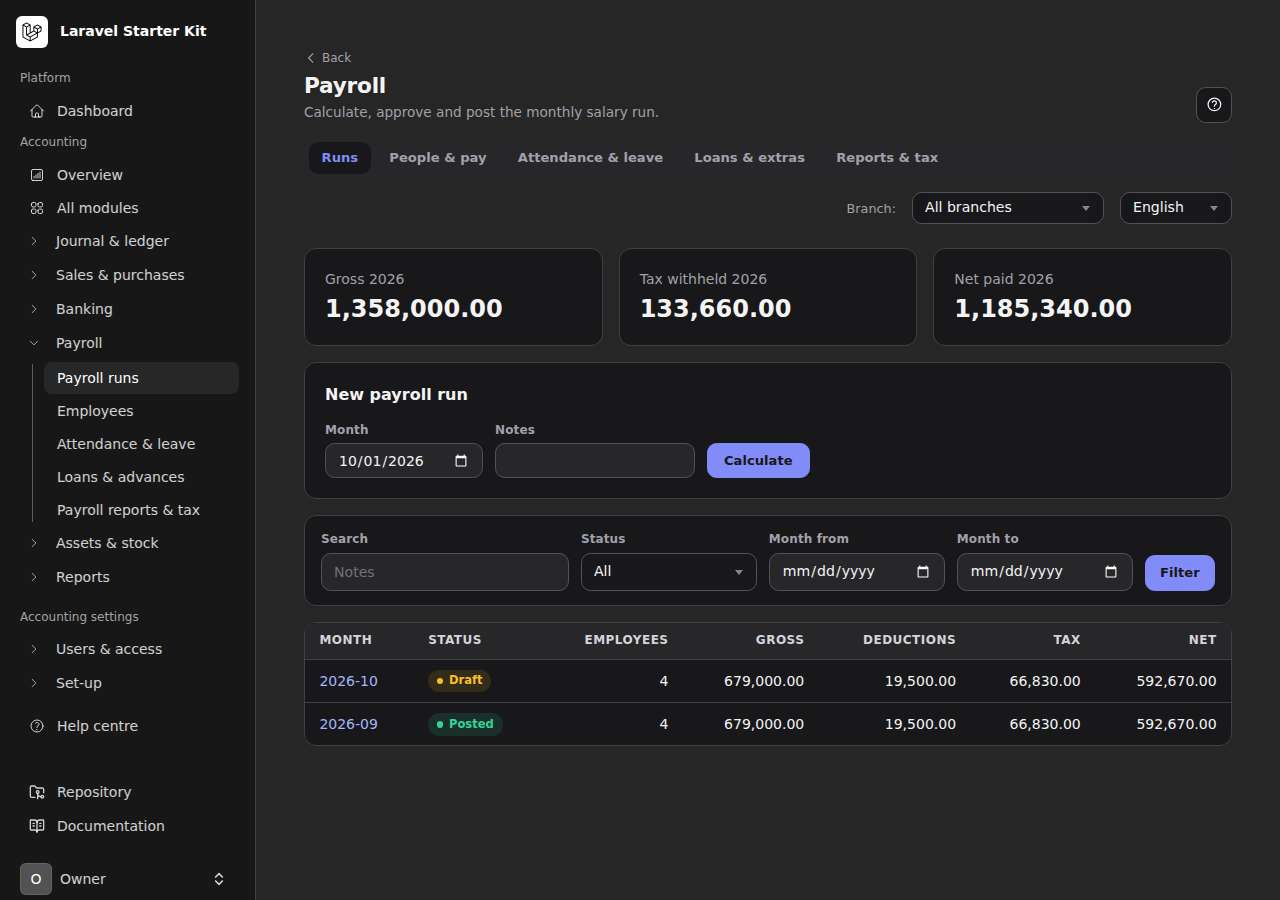
Task: Click the Help centre icon
Action: (x=37, y=726)
